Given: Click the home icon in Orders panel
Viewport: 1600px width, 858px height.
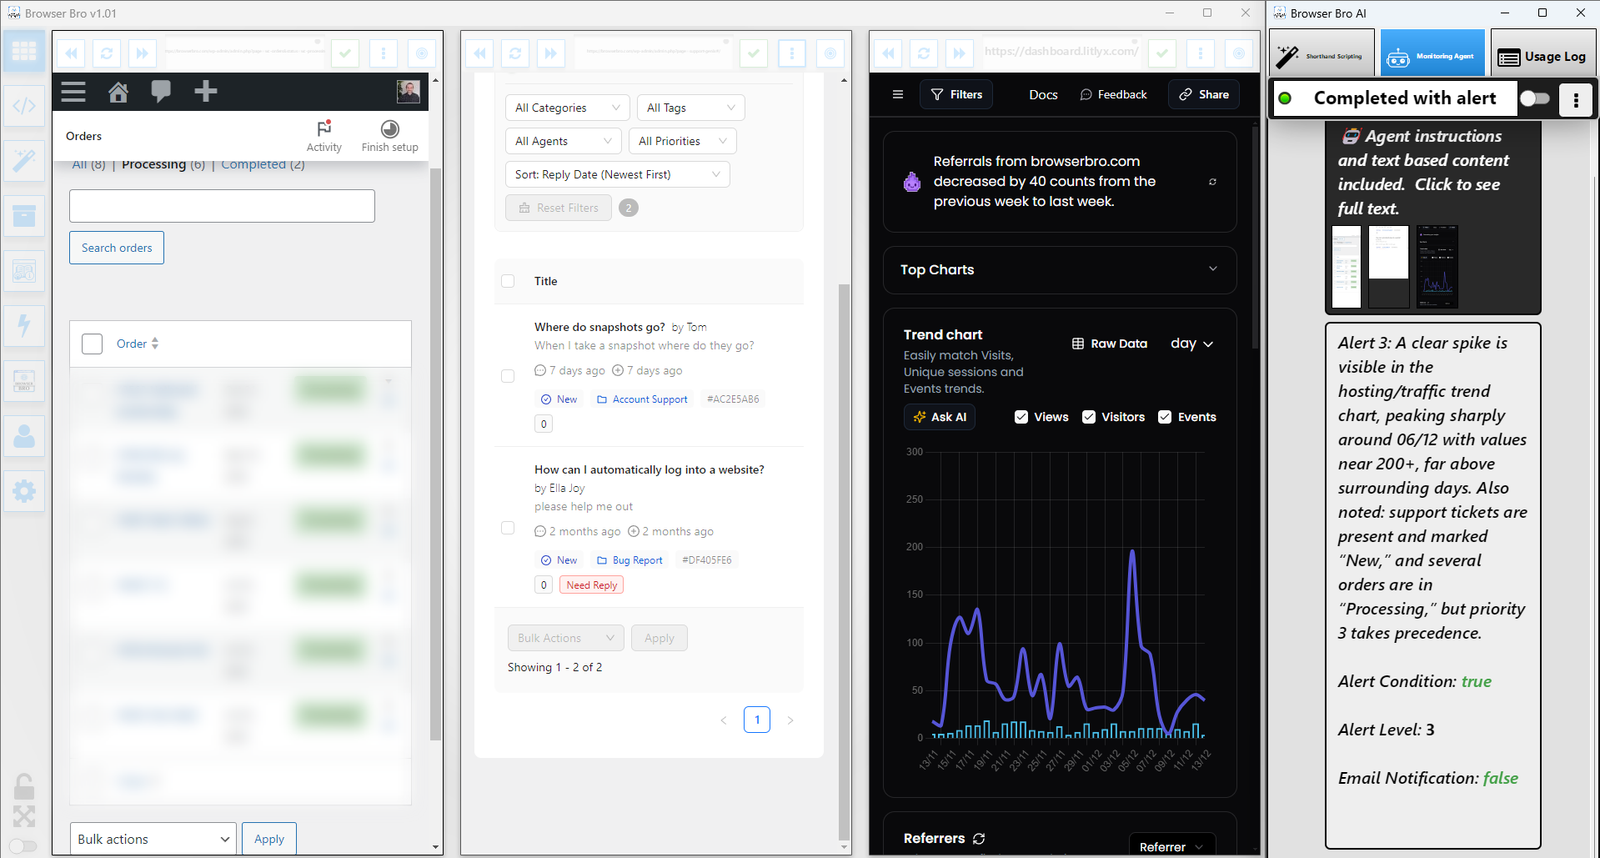Looking at the screenshot, I should (x=118, y=92).
